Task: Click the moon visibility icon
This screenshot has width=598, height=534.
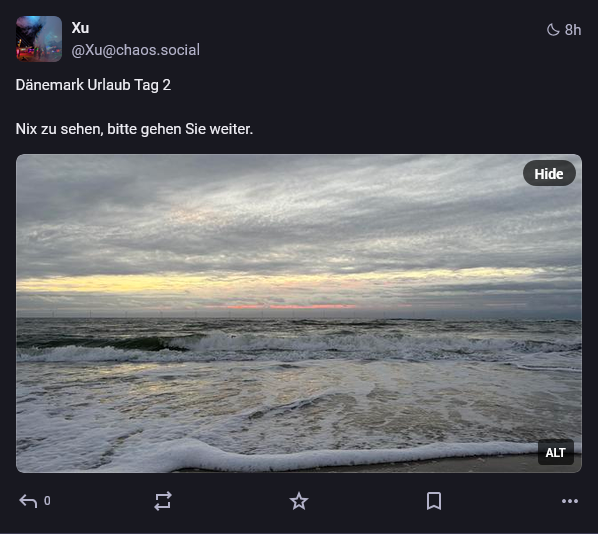Action: (x=553, y=30)
